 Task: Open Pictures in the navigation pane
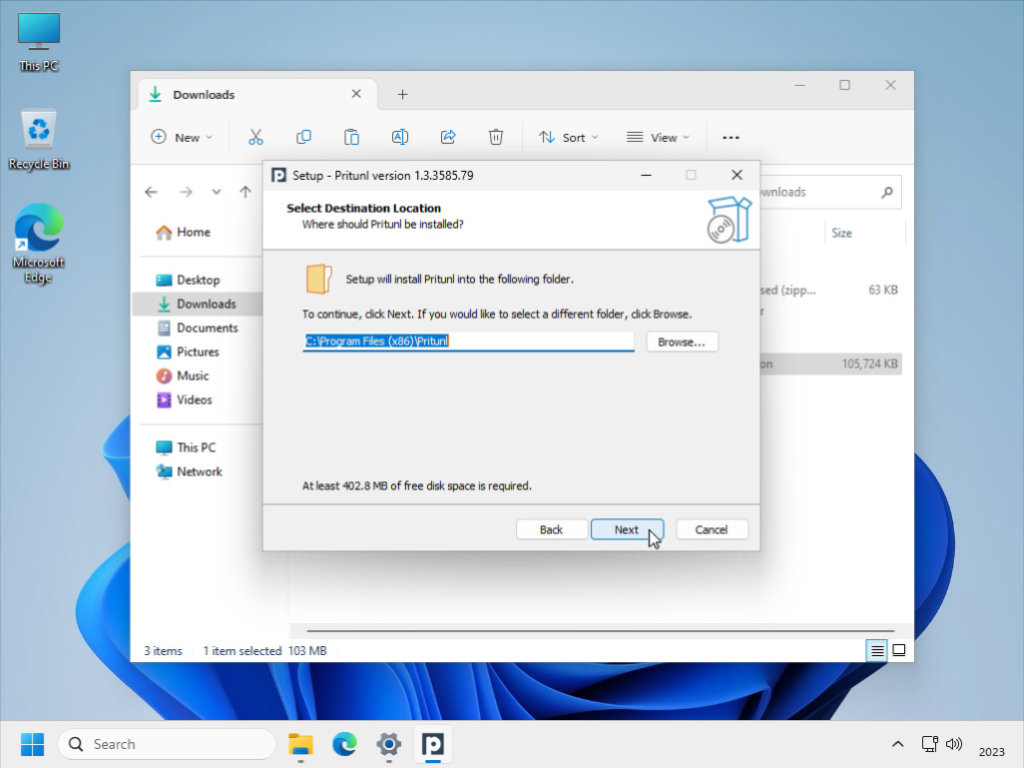point(188,351)
